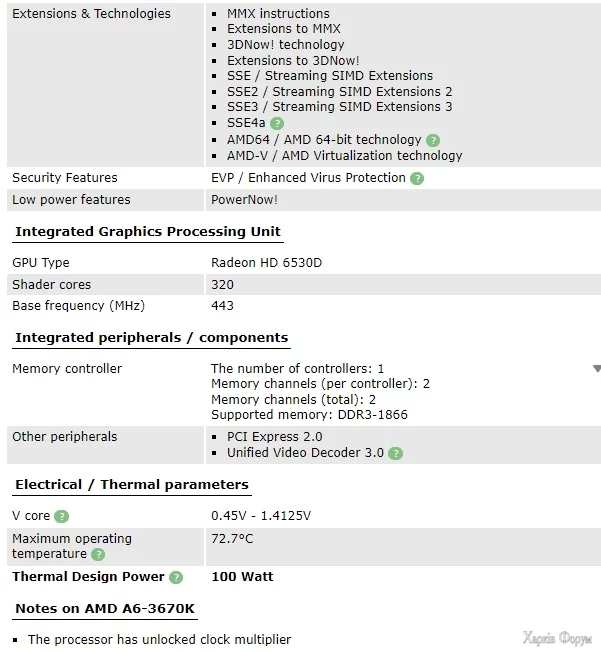Select the Radeon HD 6530D value

point(266,263)
